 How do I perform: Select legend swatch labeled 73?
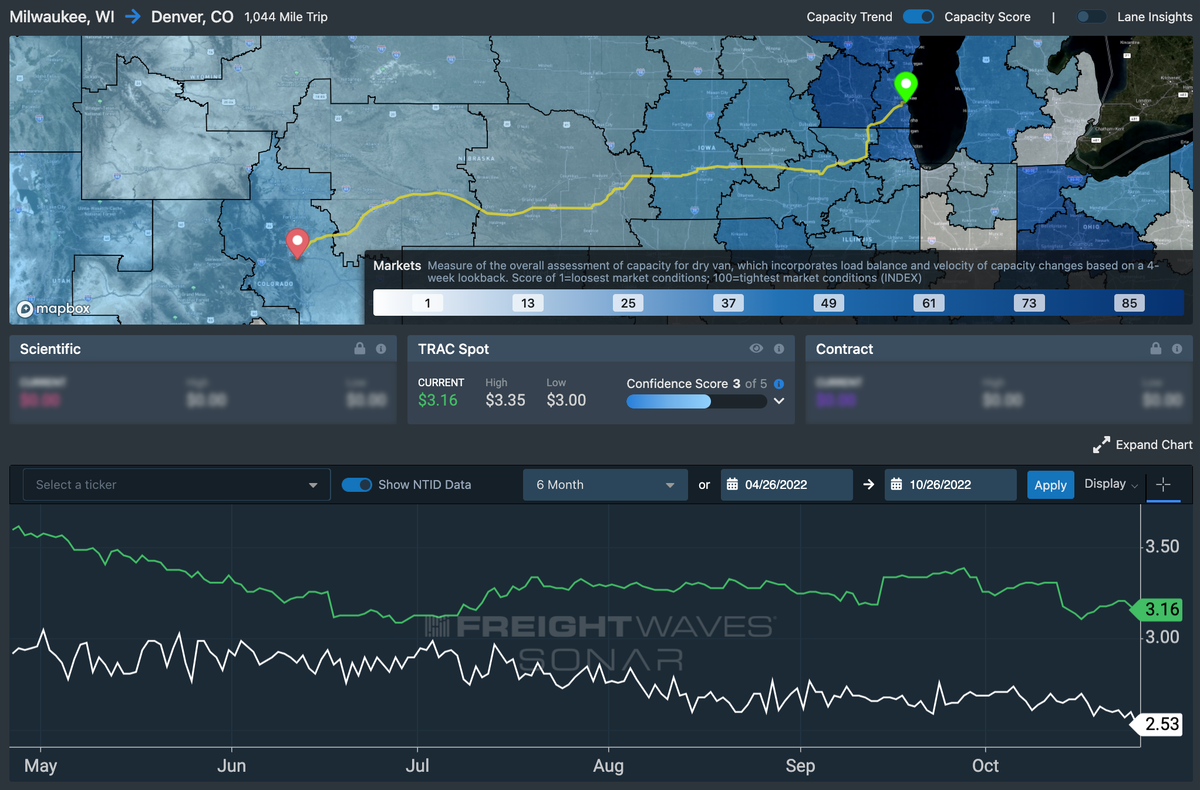(x=1030, y=303)
